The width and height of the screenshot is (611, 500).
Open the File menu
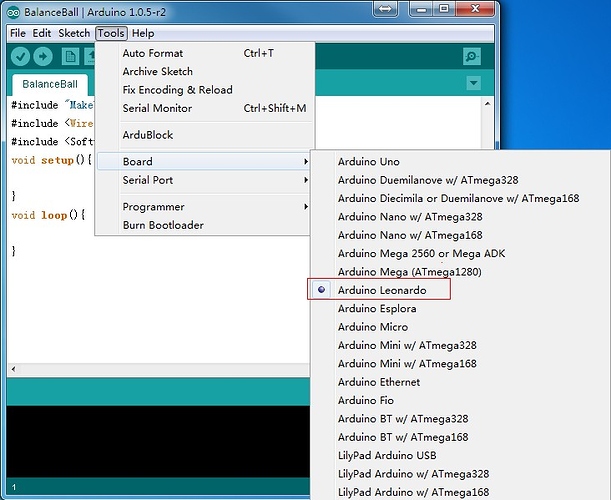[x=18, y=34]
